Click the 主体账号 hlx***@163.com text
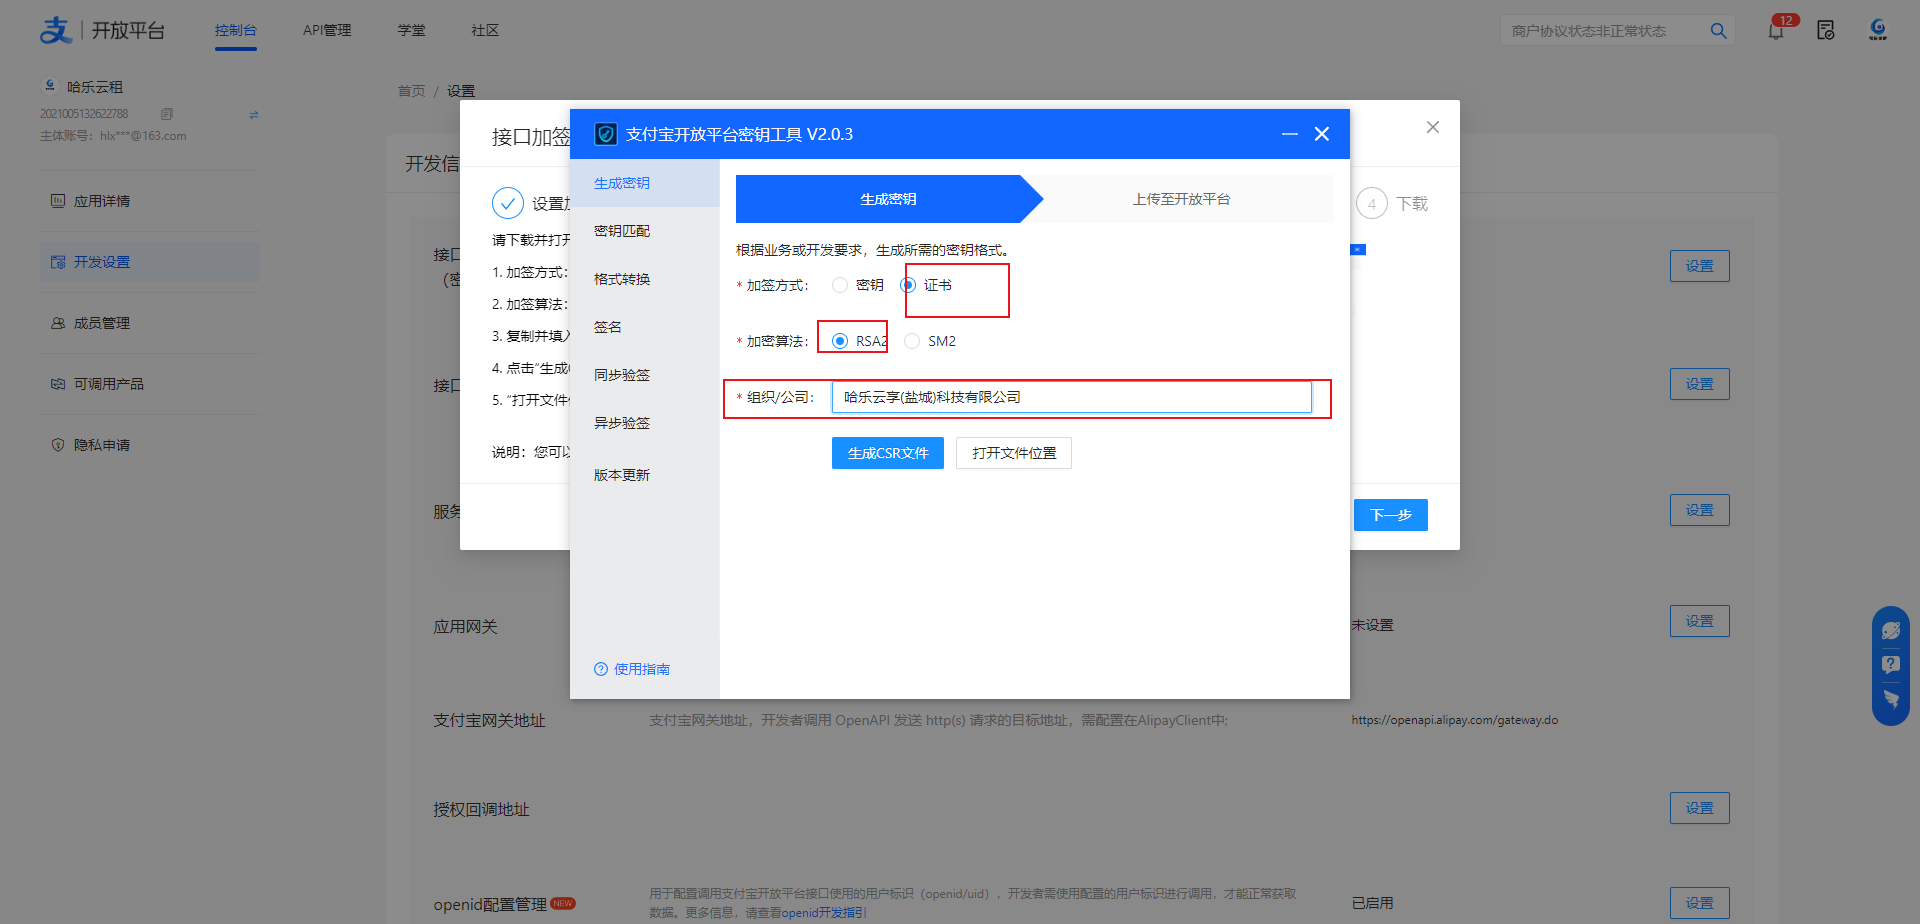1920x924 pixels. 113,136
